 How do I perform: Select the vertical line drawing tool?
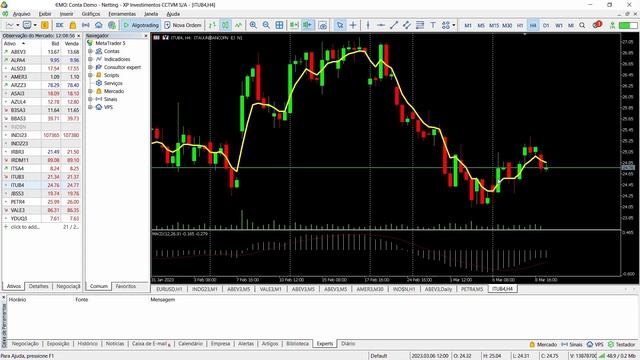click(368, 25)
